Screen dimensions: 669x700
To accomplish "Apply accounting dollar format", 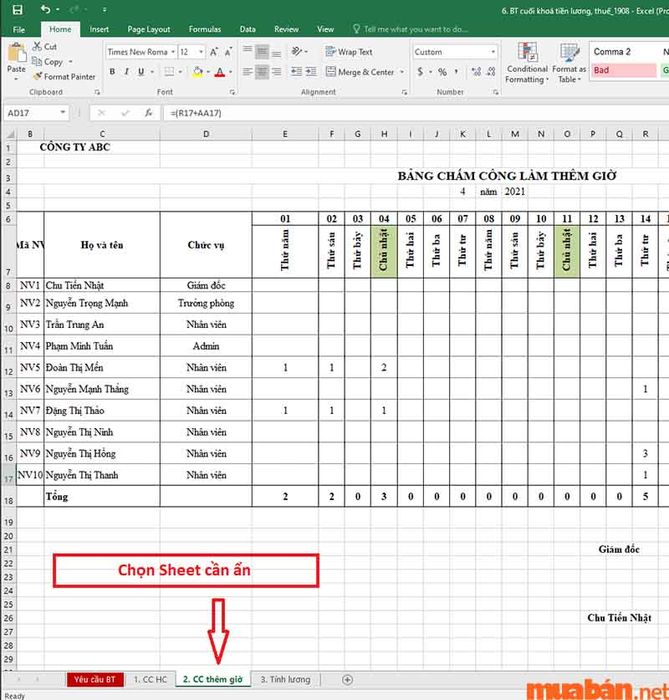I will point(420,71).
